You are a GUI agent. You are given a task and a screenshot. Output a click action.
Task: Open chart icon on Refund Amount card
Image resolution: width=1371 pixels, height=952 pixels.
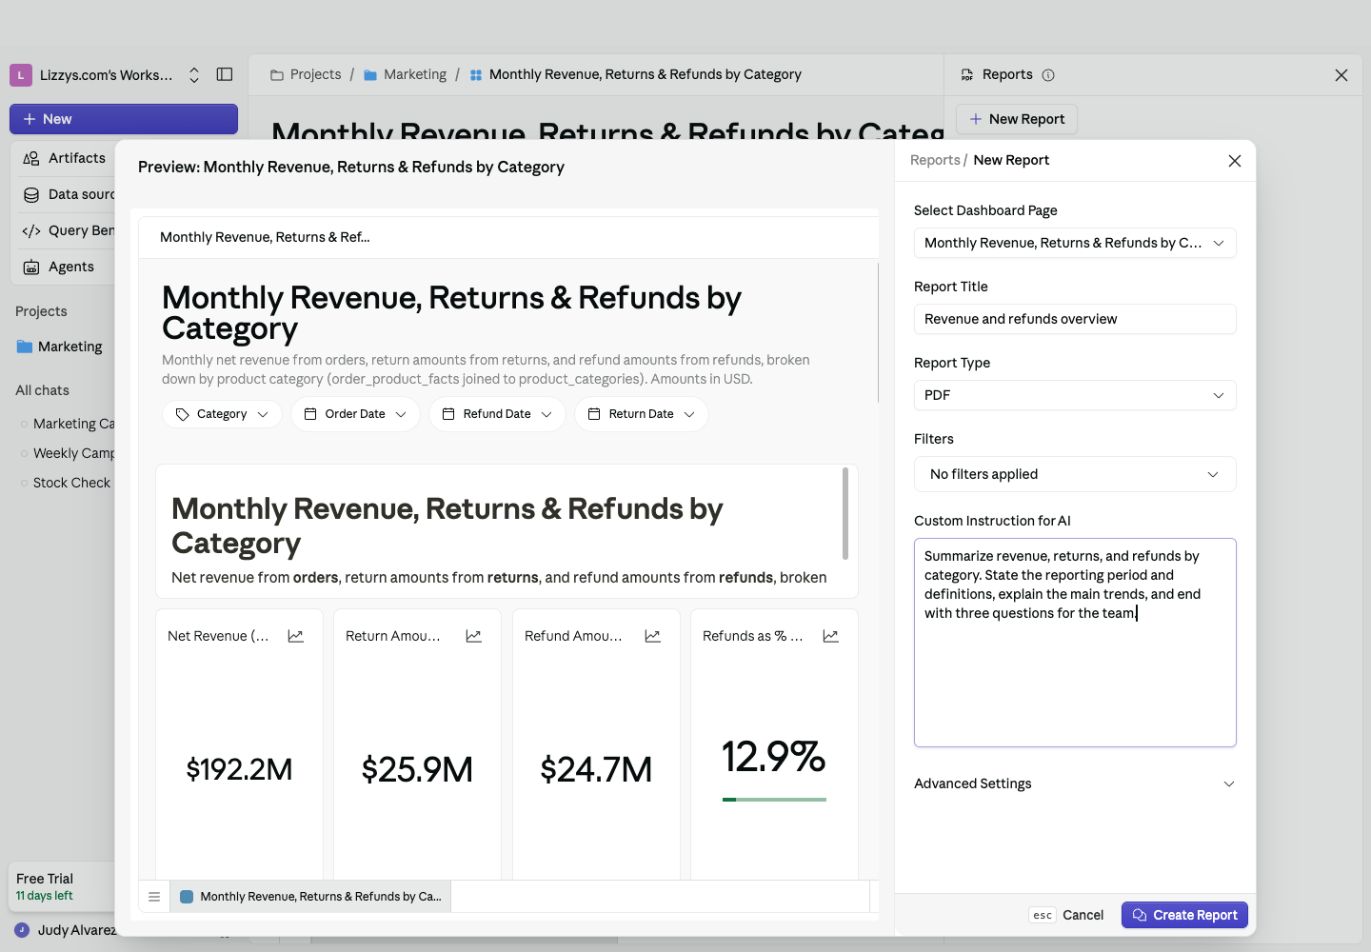(x=653, y=636)
